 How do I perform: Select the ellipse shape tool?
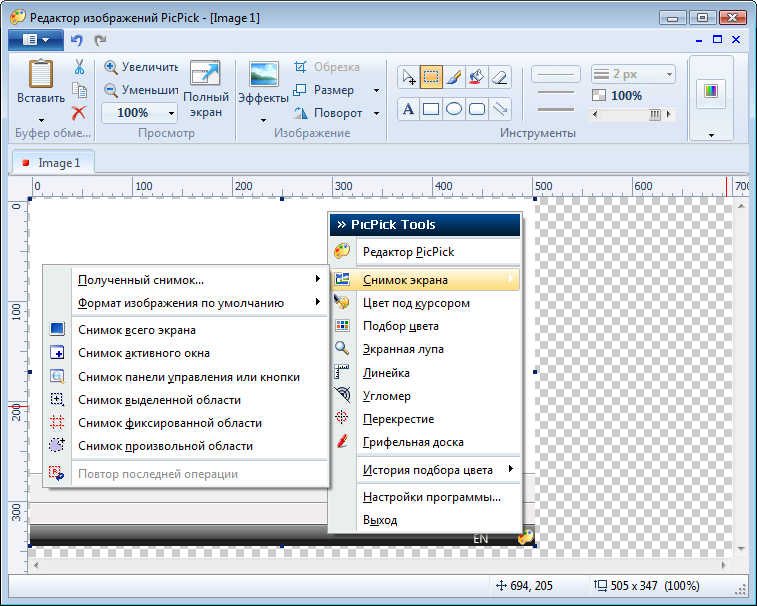[x=454, y=109]
